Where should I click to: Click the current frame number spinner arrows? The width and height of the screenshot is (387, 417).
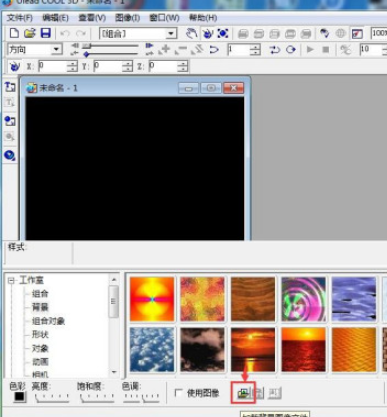(255, 50)
